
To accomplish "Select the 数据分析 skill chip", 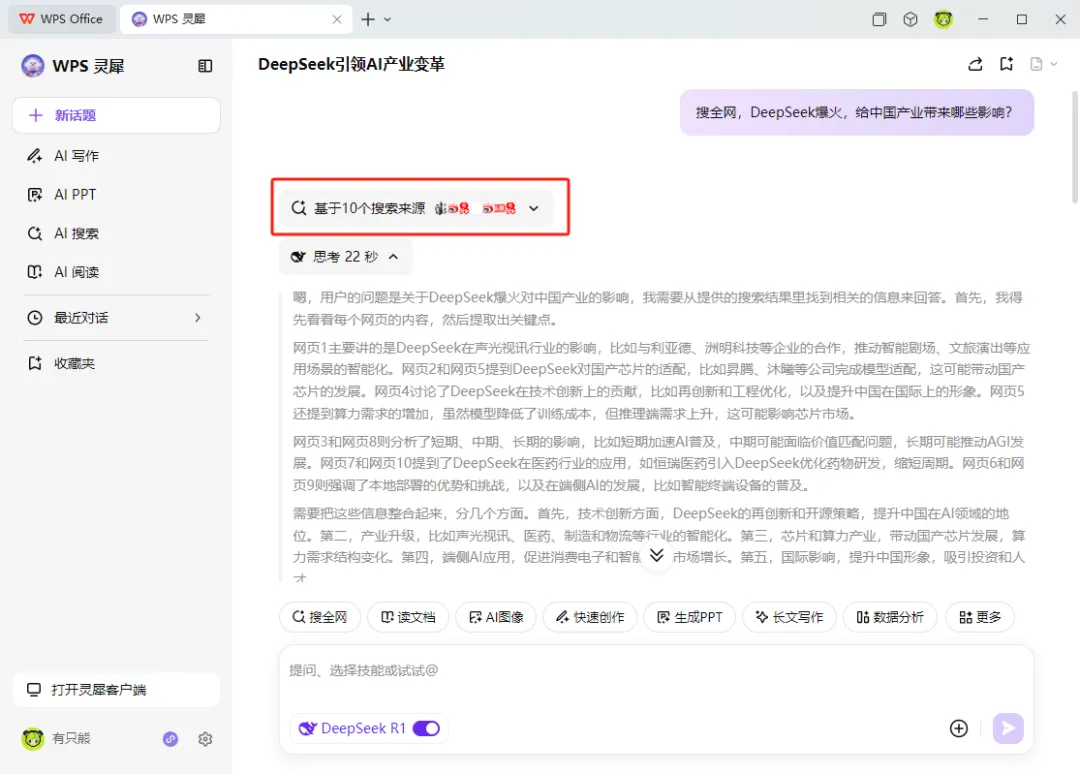I will point(890,617).
